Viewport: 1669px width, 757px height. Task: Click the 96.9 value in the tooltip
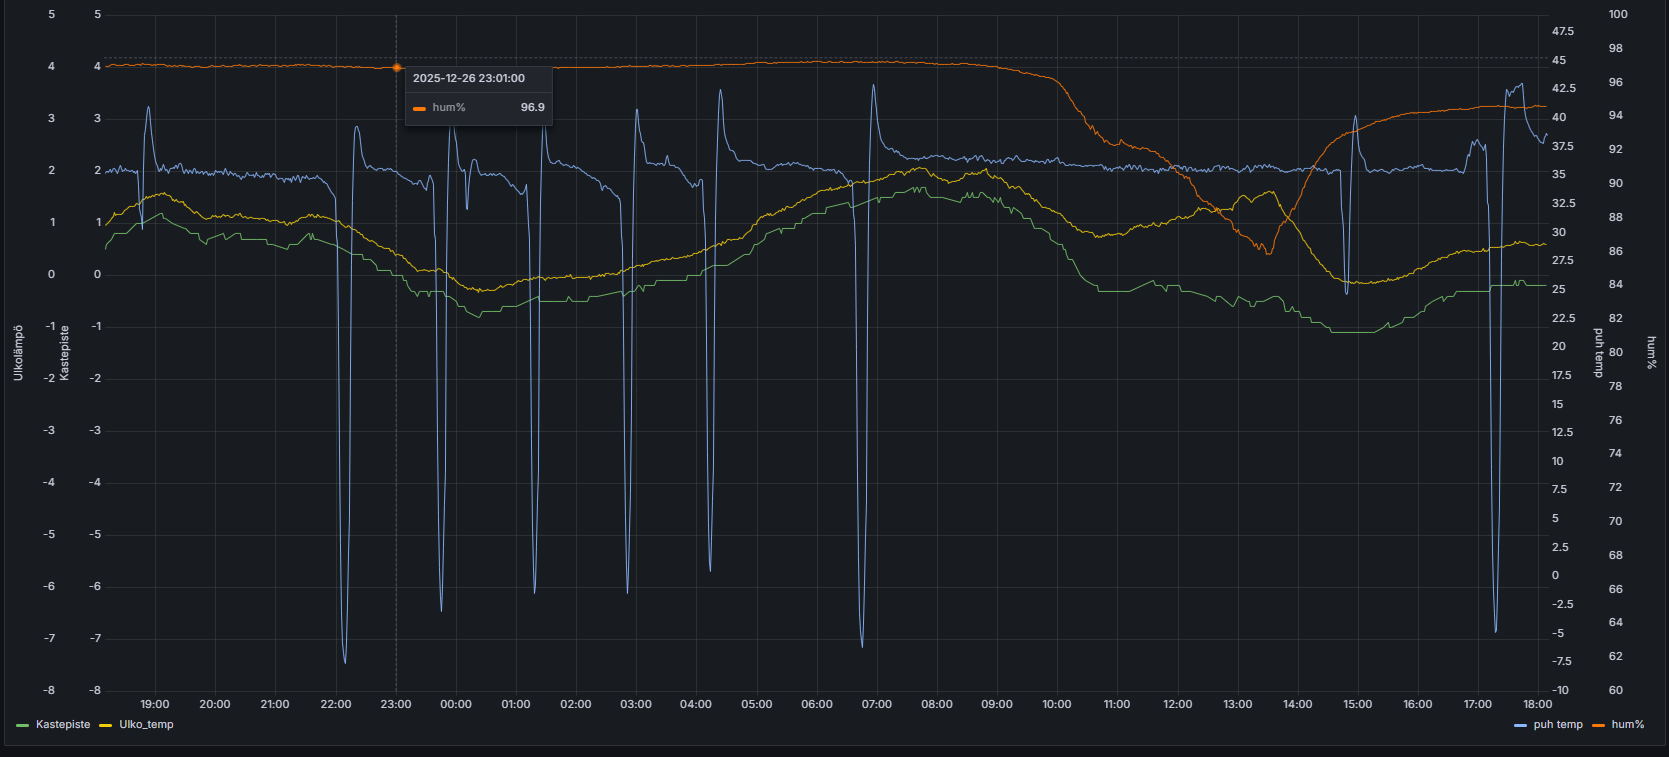(532, 107)
